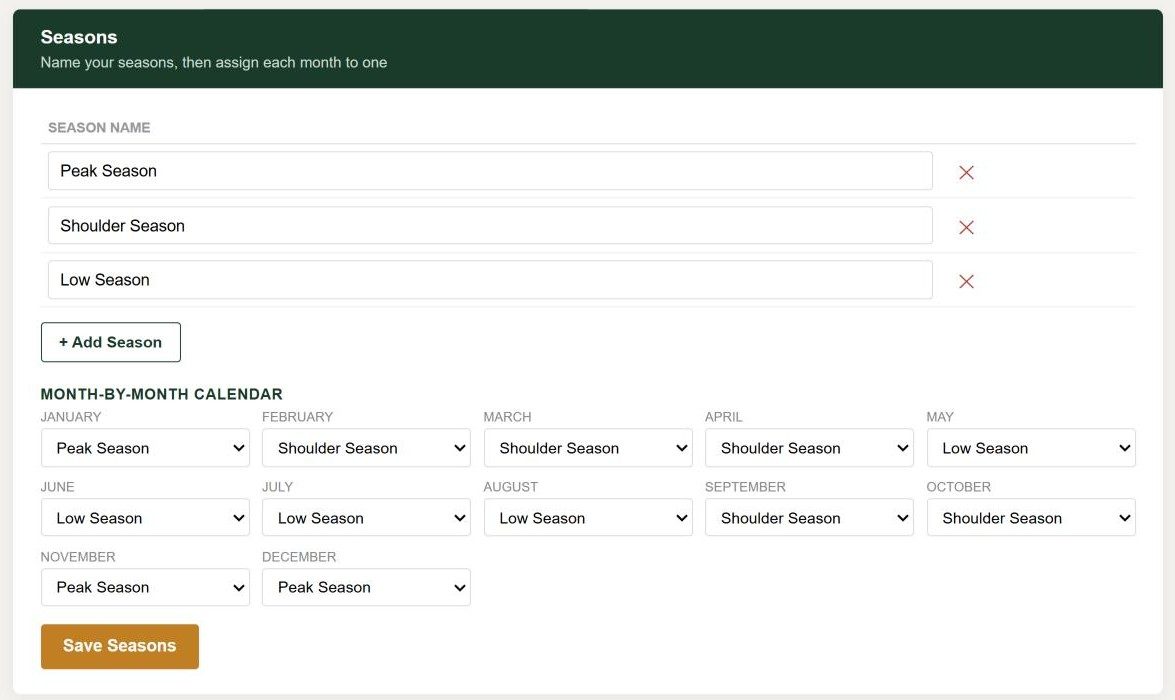Image resolution: width=1175 pixels, height=700 pixels.
Task: Expand the November season selector
Action: [145, 587]
